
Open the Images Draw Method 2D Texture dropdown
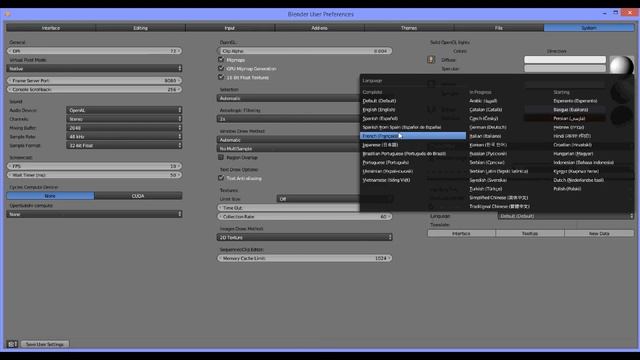(x=304, y=237)
